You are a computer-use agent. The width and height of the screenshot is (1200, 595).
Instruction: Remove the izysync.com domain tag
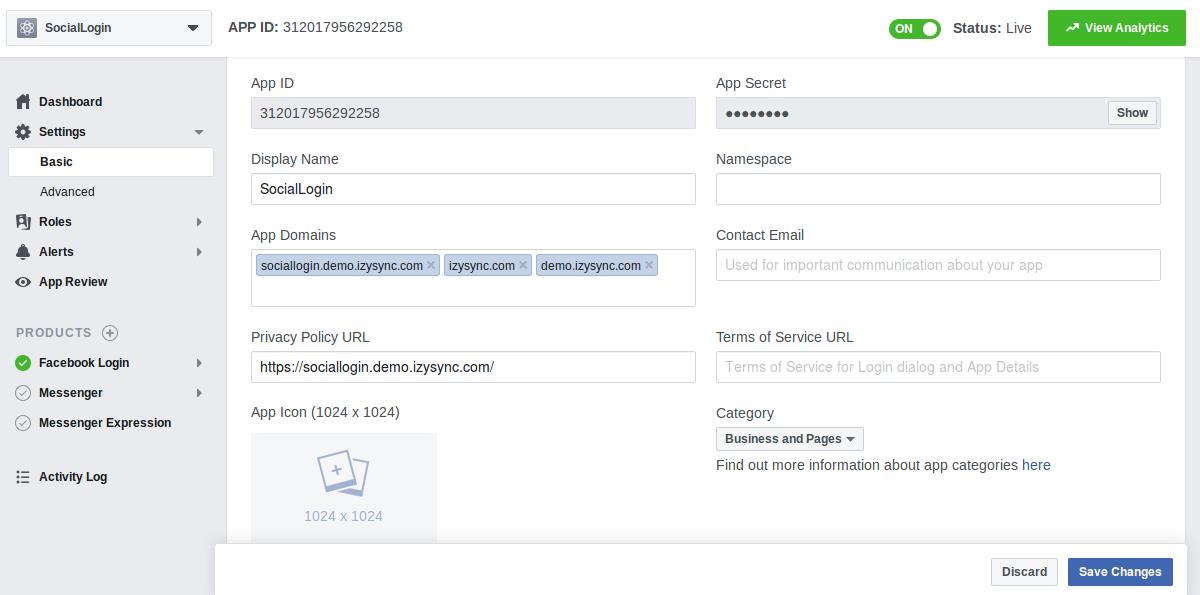523,265
